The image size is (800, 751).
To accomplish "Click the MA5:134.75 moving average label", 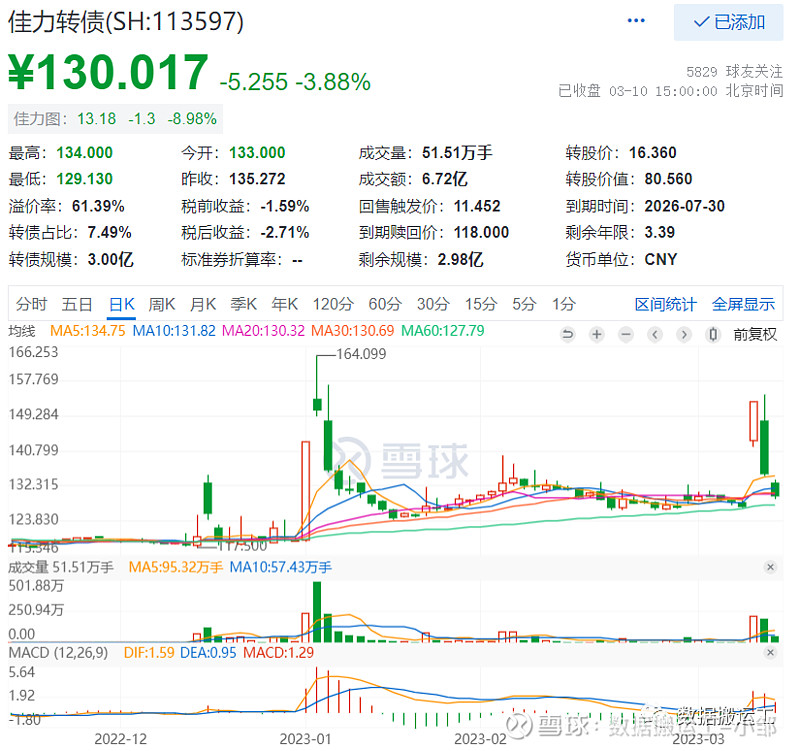I will tap(87, 331).
